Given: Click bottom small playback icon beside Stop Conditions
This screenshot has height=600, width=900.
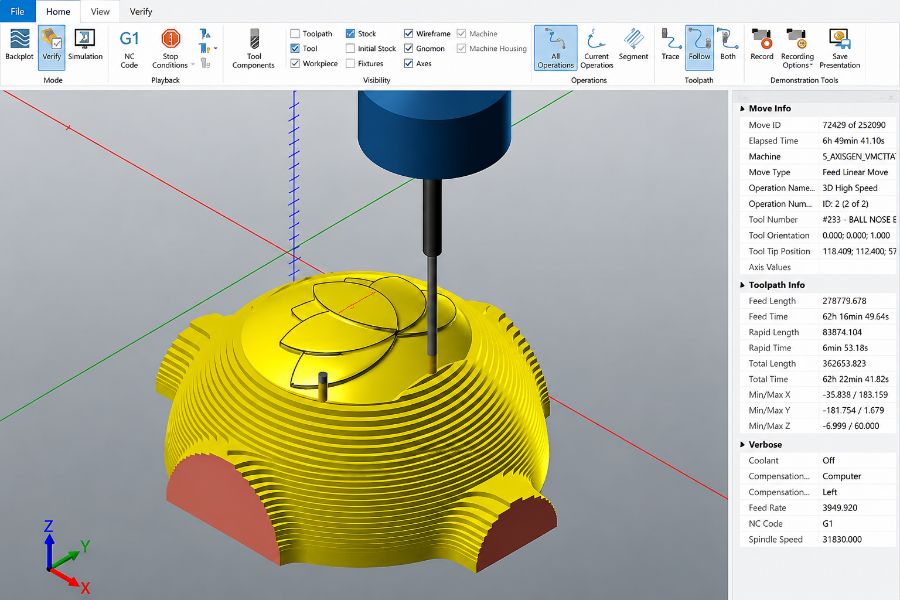Looking at the screenshot, I should pos(205,63).
